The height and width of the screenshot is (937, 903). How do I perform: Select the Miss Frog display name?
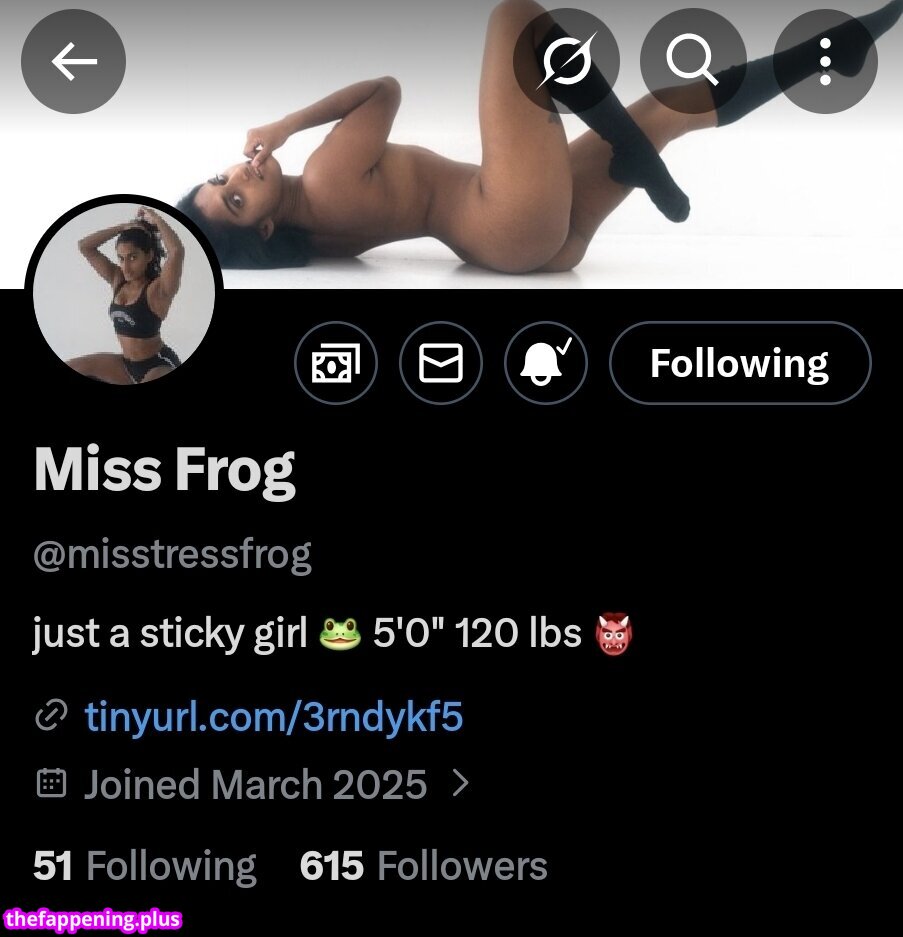(x=165, y=472)
